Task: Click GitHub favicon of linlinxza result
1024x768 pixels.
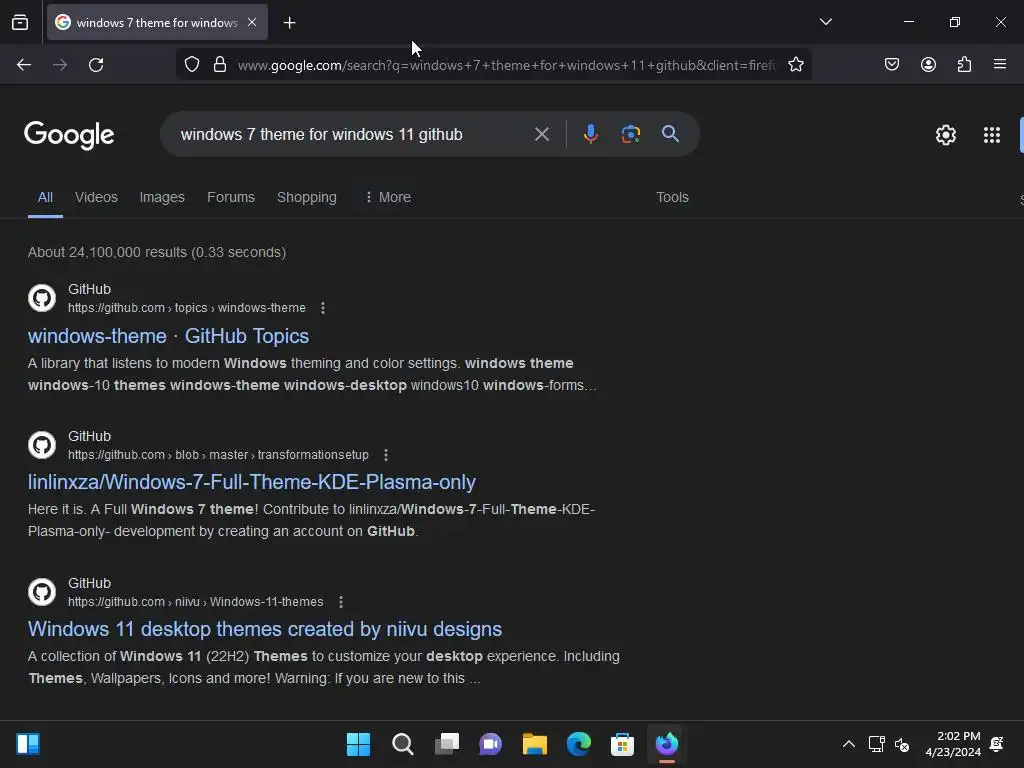Action: 42,445
